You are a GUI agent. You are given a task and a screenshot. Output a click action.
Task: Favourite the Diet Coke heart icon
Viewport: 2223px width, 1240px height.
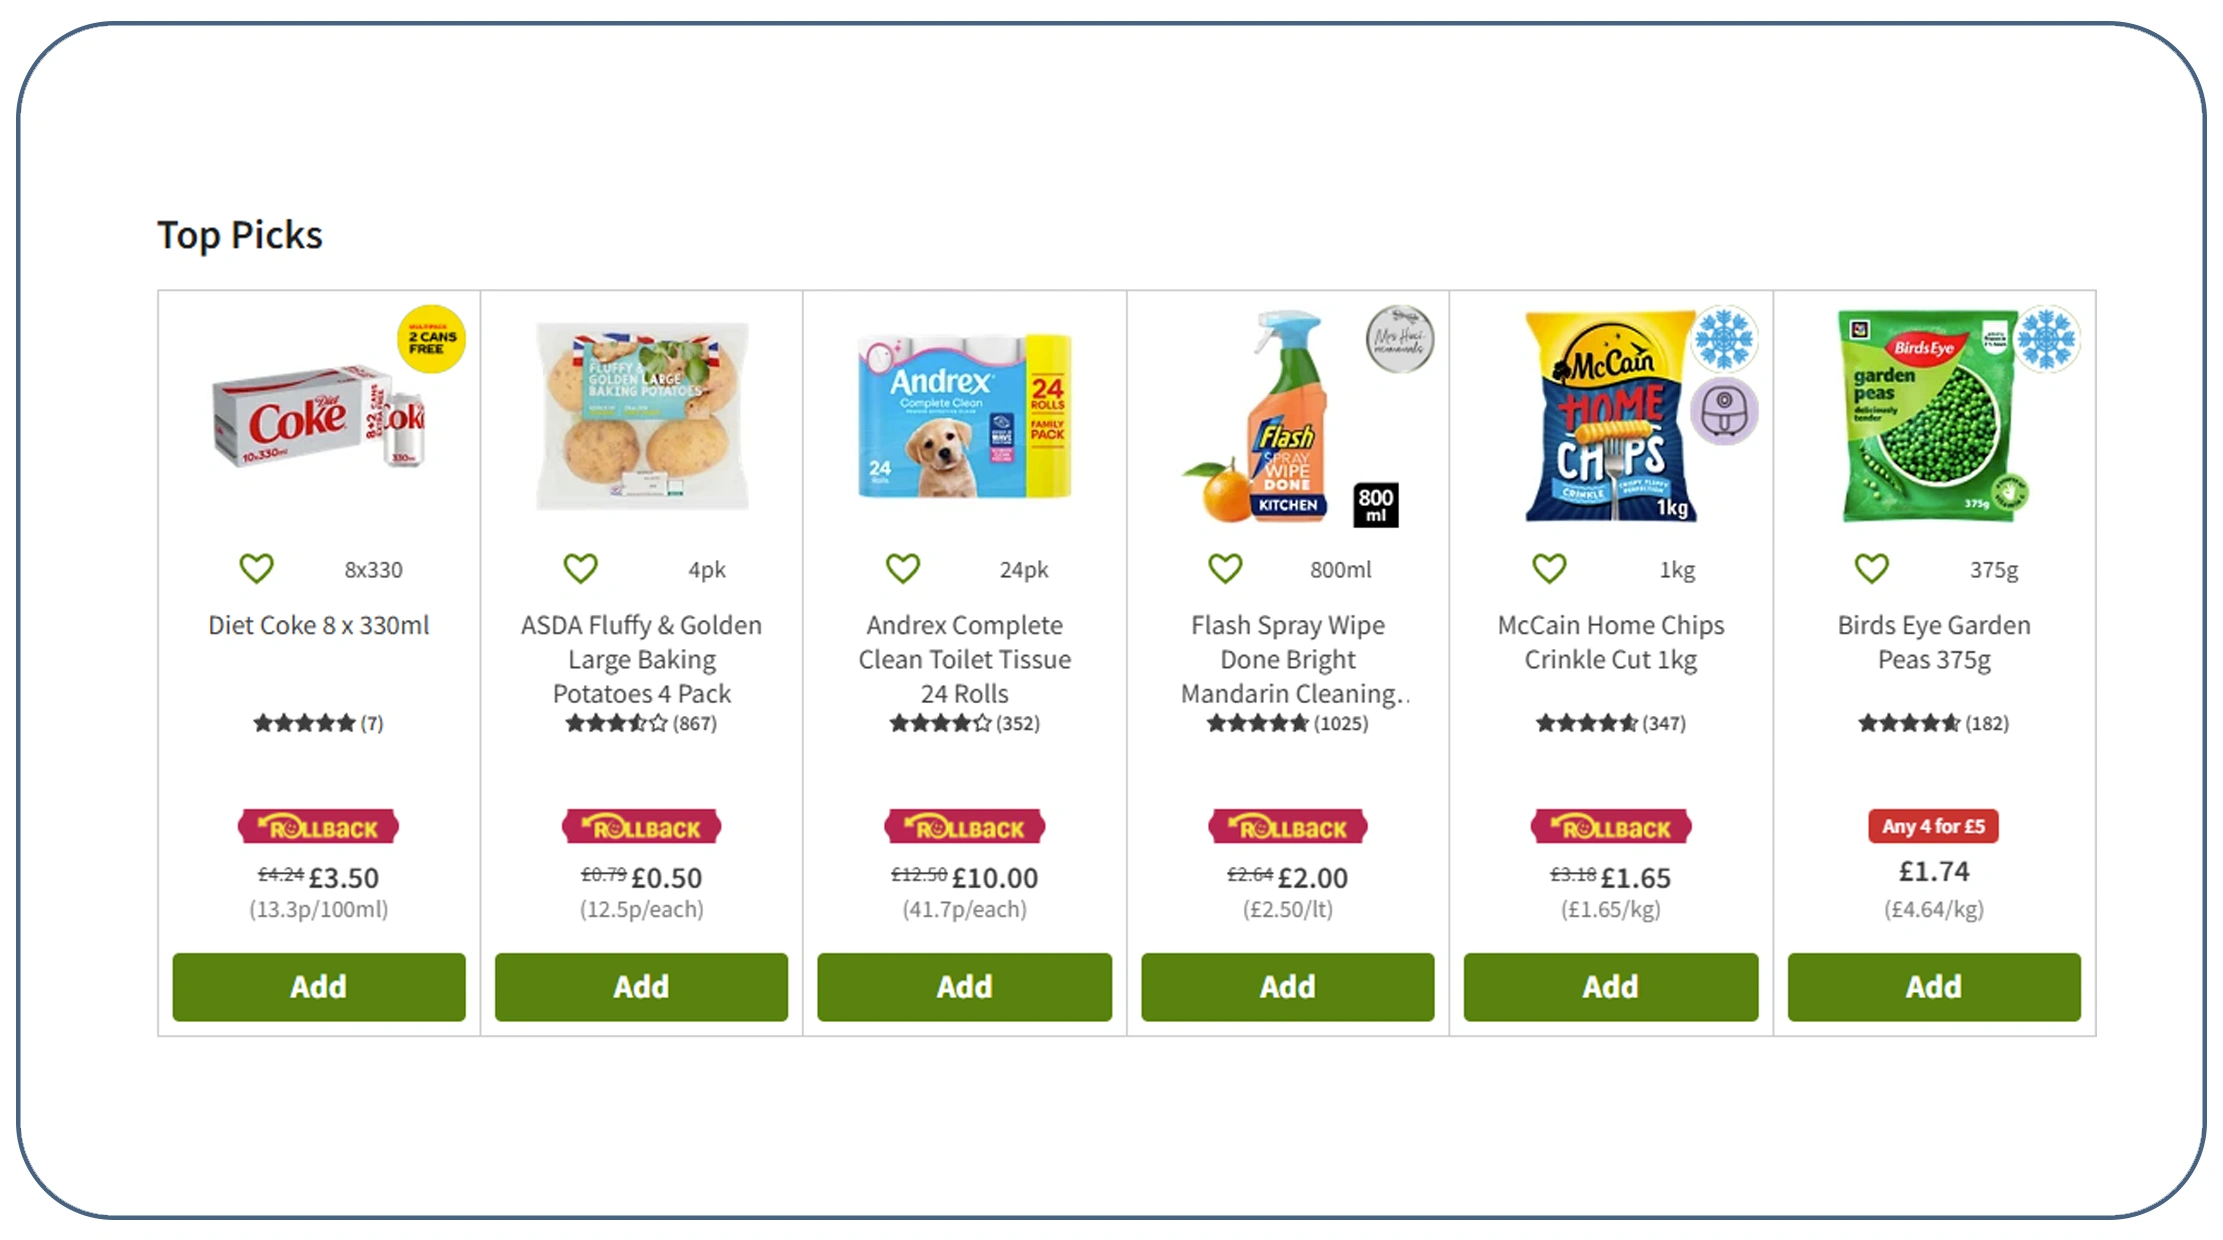click(256, 569)
